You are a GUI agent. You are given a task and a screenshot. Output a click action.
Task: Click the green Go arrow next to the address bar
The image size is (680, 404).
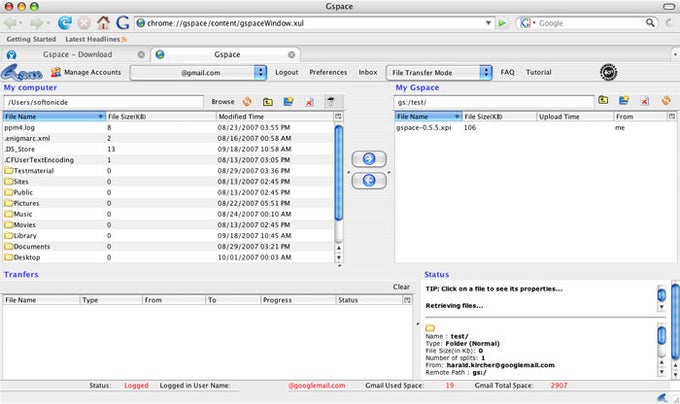tap(502, 23)
